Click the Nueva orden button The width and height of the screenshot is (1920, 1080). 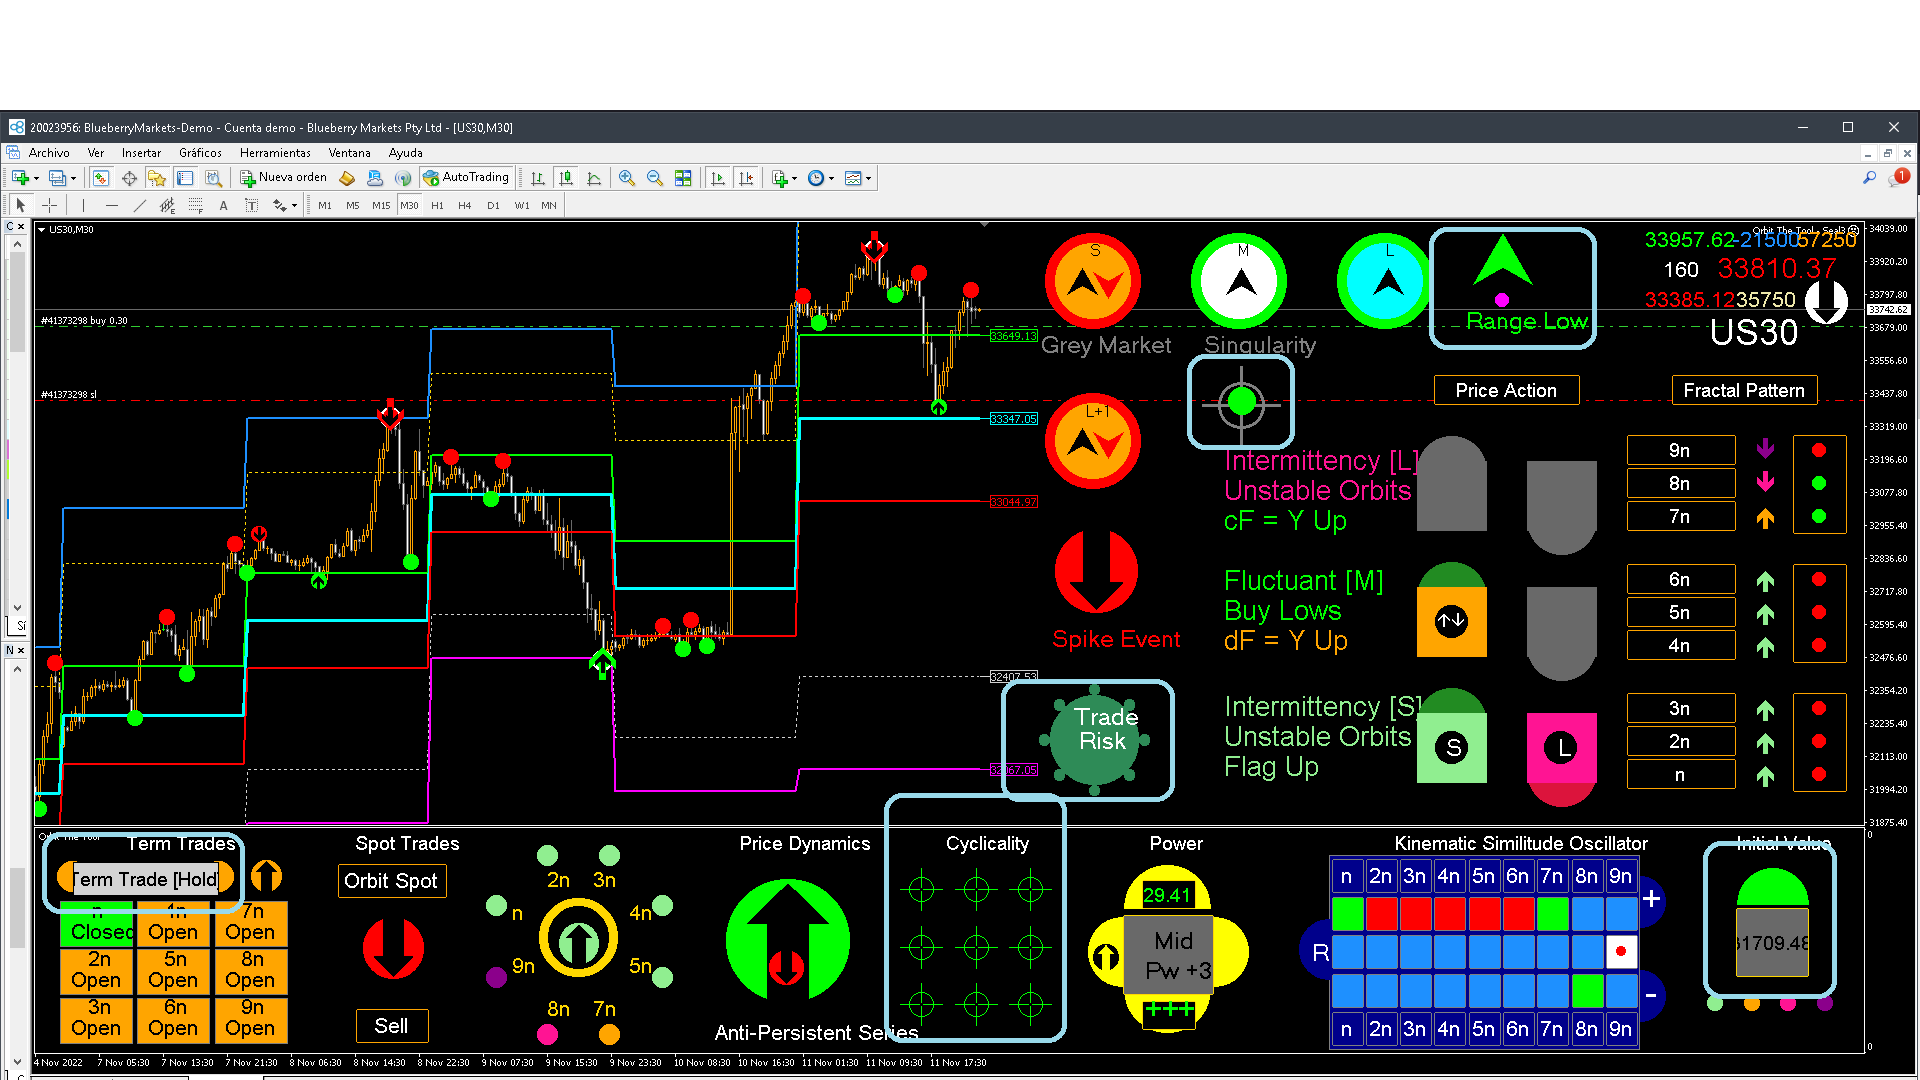(x=284, y=178)
